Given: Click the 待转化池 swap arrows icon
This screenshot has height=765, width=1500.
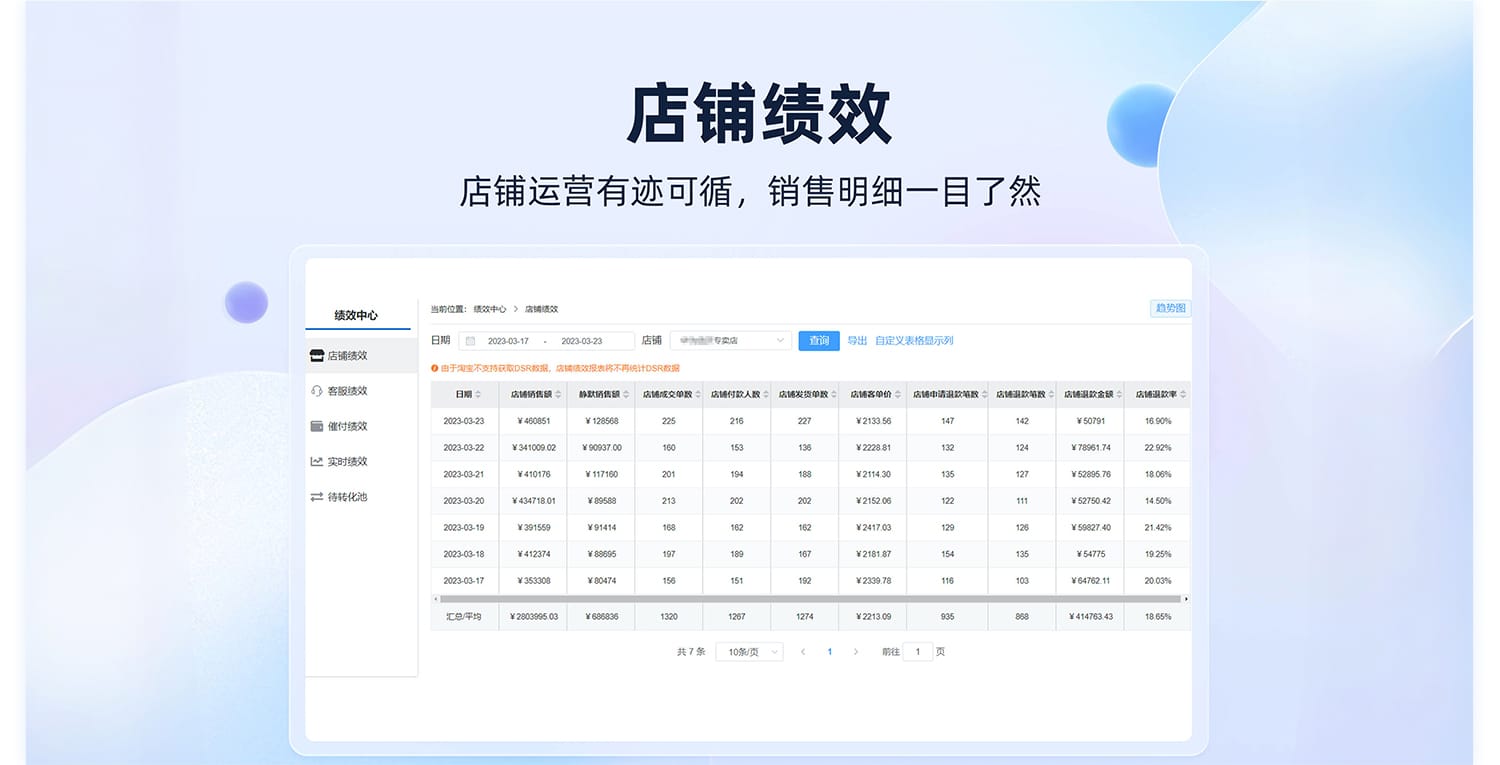Looking at the screenshot, I should [x=317, y=497].
